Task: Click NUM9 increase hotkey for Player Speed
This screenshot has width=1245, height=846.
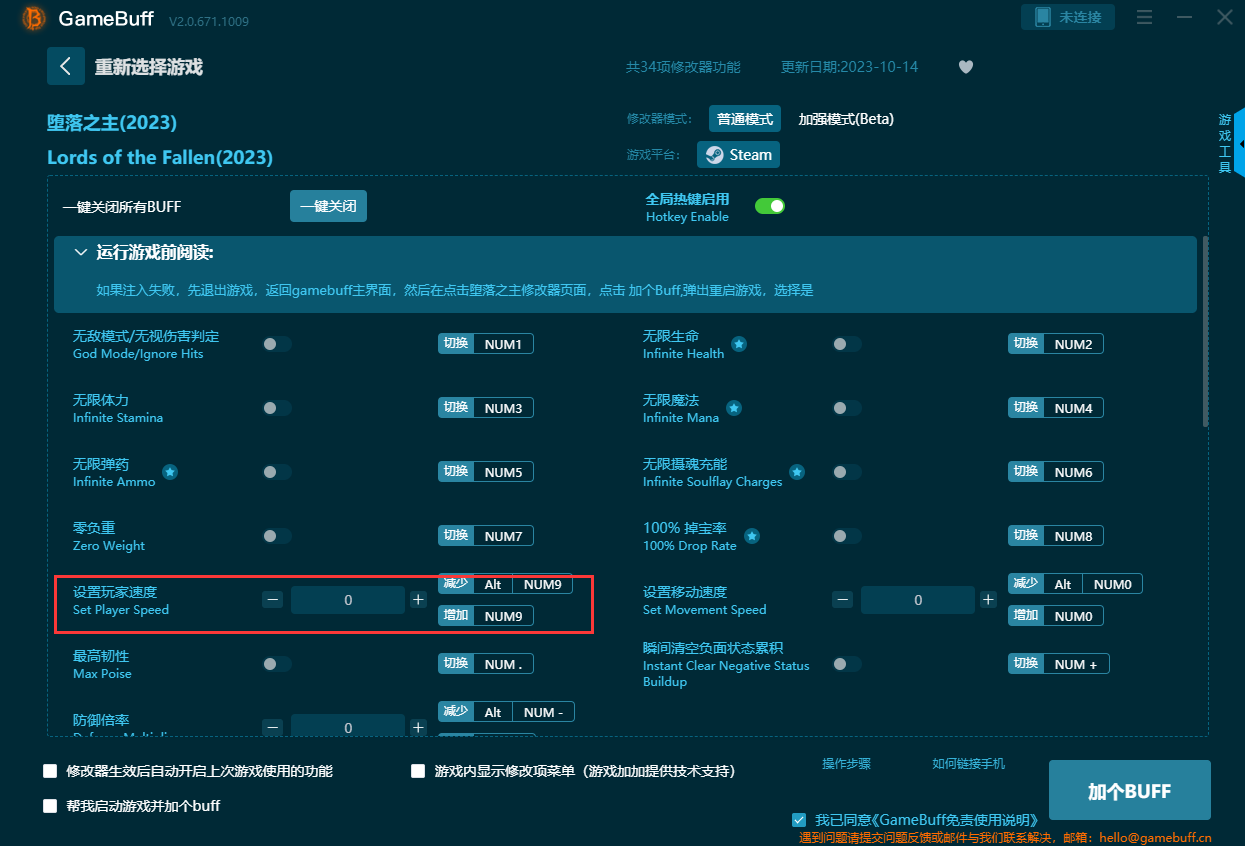Action: coord(504,616)
